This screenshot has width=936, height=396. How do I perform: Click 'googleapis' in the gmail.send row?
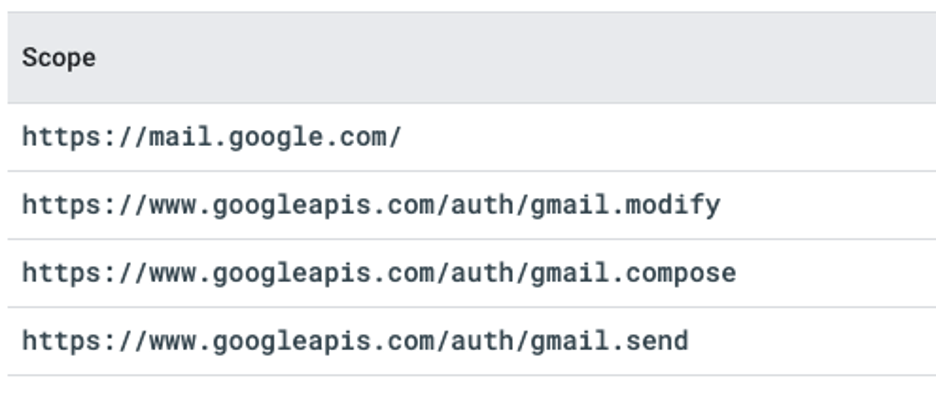tap(291, 342)
